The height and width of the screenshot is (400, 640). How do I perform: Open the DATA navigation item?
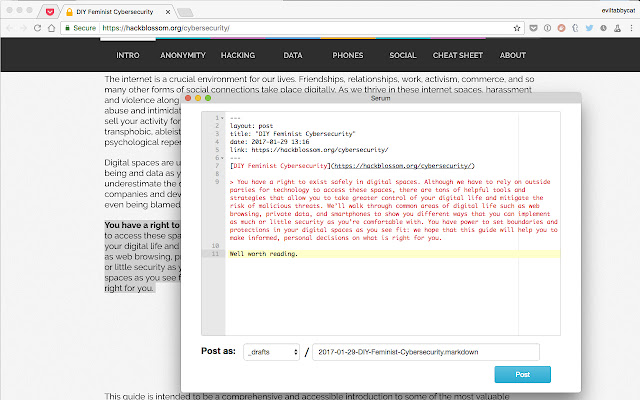293,55
